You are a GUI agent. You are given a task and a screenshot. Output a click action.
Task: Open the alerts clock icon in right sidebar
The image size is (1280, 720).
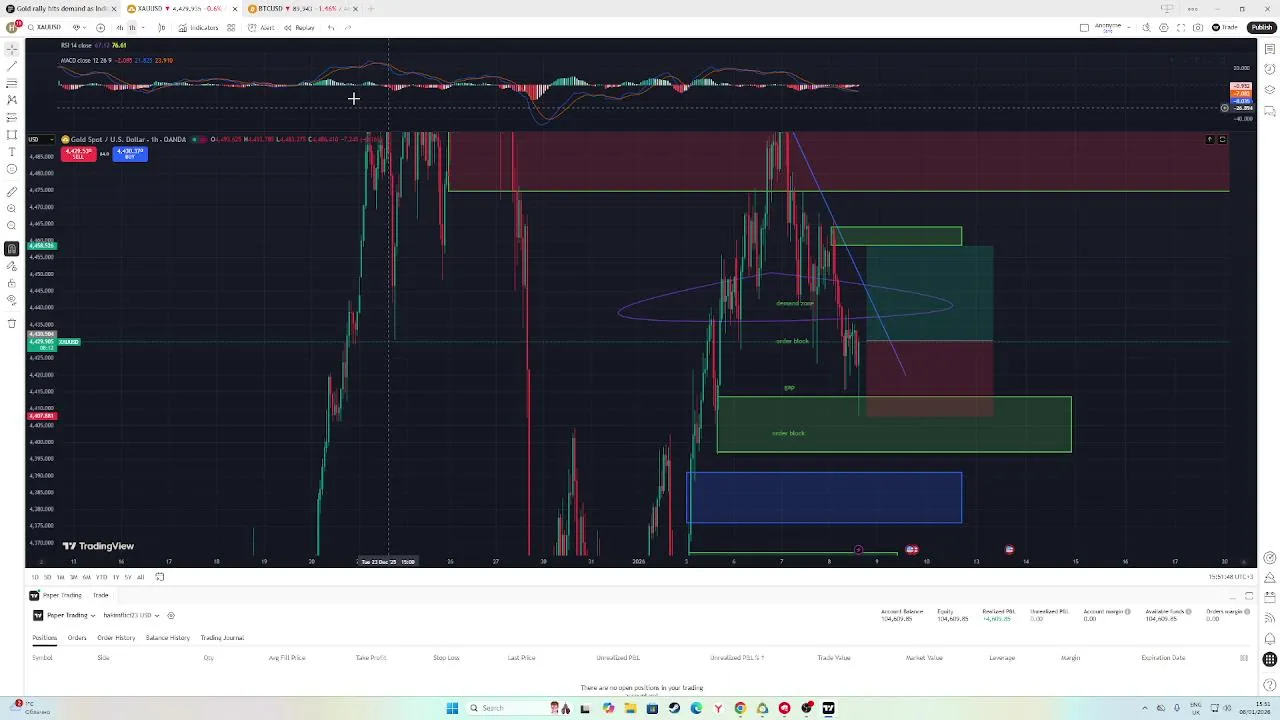point(1270,68)
